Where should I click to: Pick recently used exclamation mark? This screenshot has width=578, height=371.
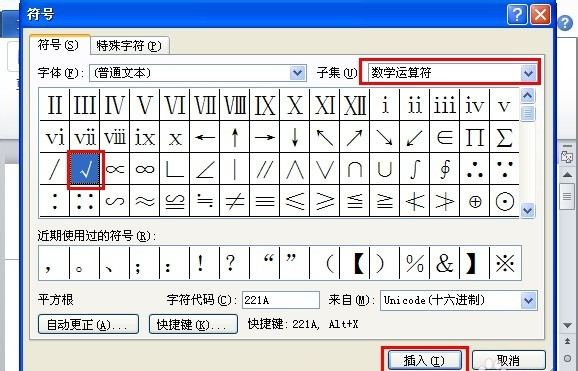pos(205,263)
